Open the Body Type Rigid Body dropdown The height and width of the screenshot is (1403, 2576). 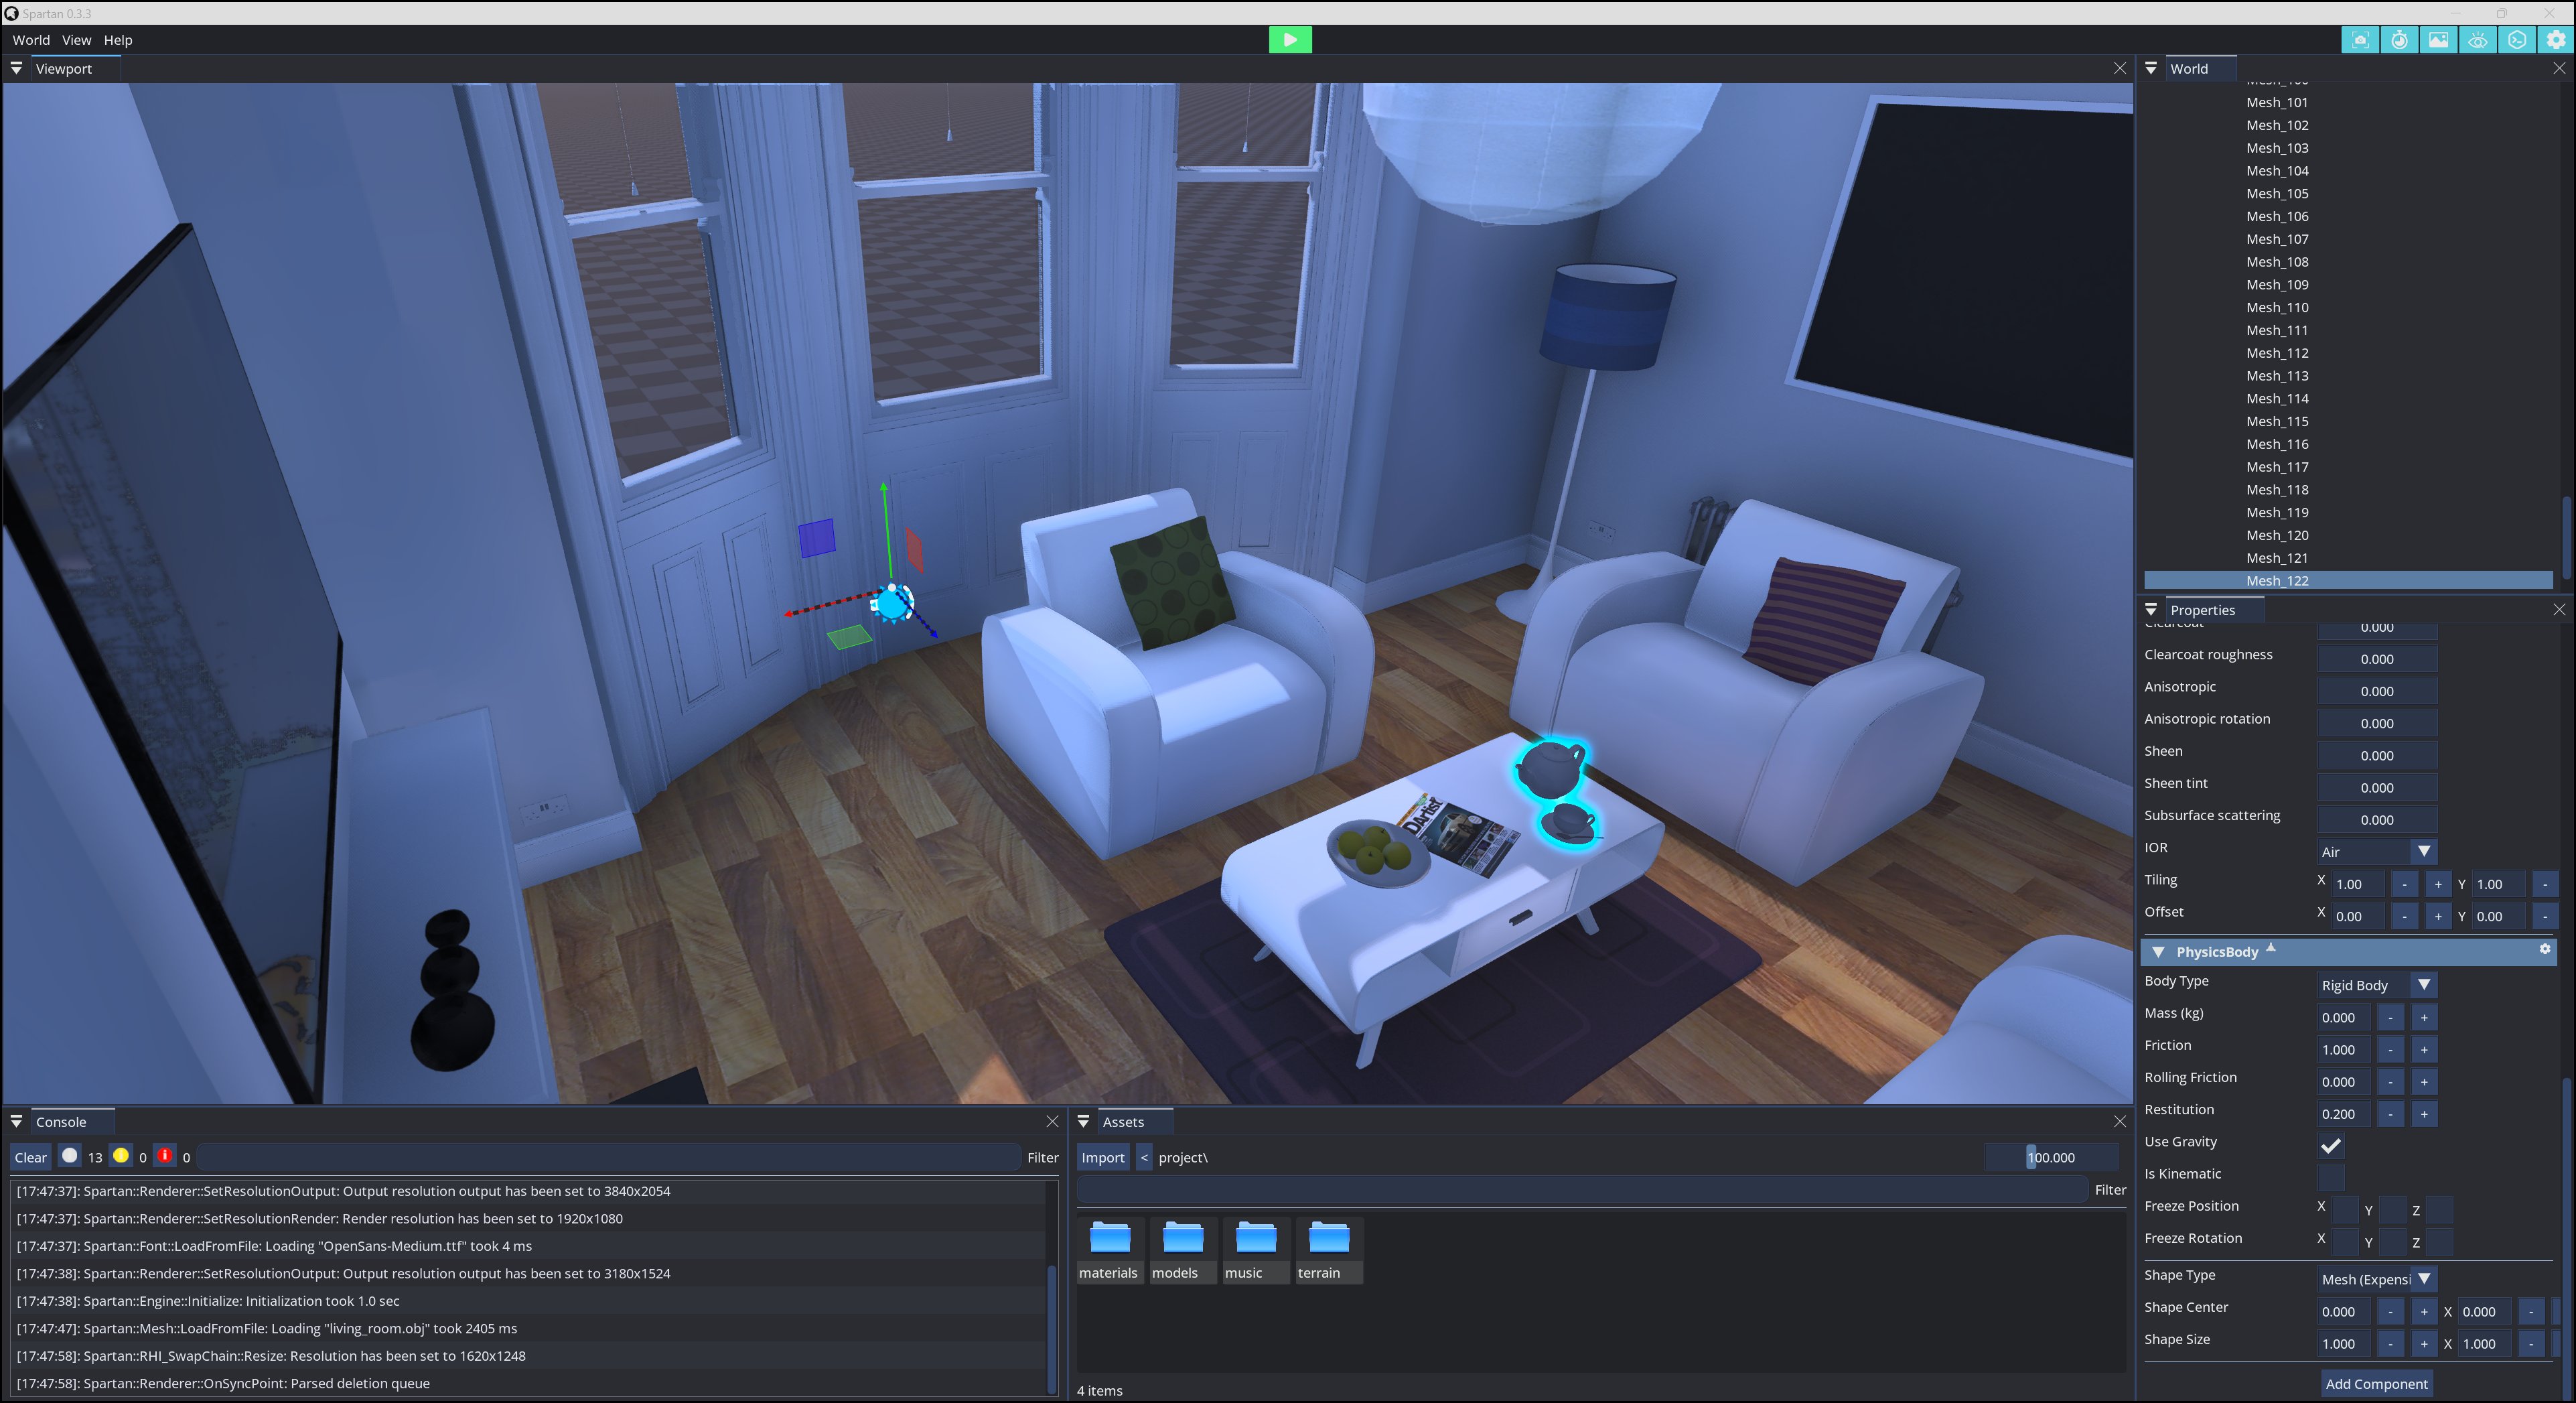[x=2376, y=985]
